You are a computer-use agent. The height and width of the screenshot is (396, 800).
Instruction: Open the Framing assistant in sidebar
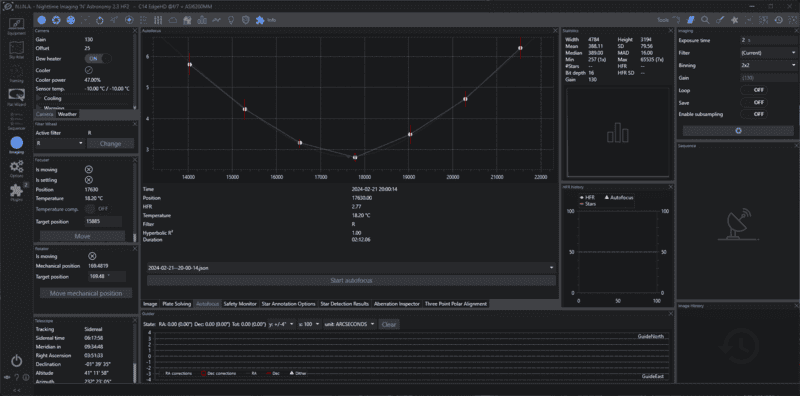[x=16, y=73]
